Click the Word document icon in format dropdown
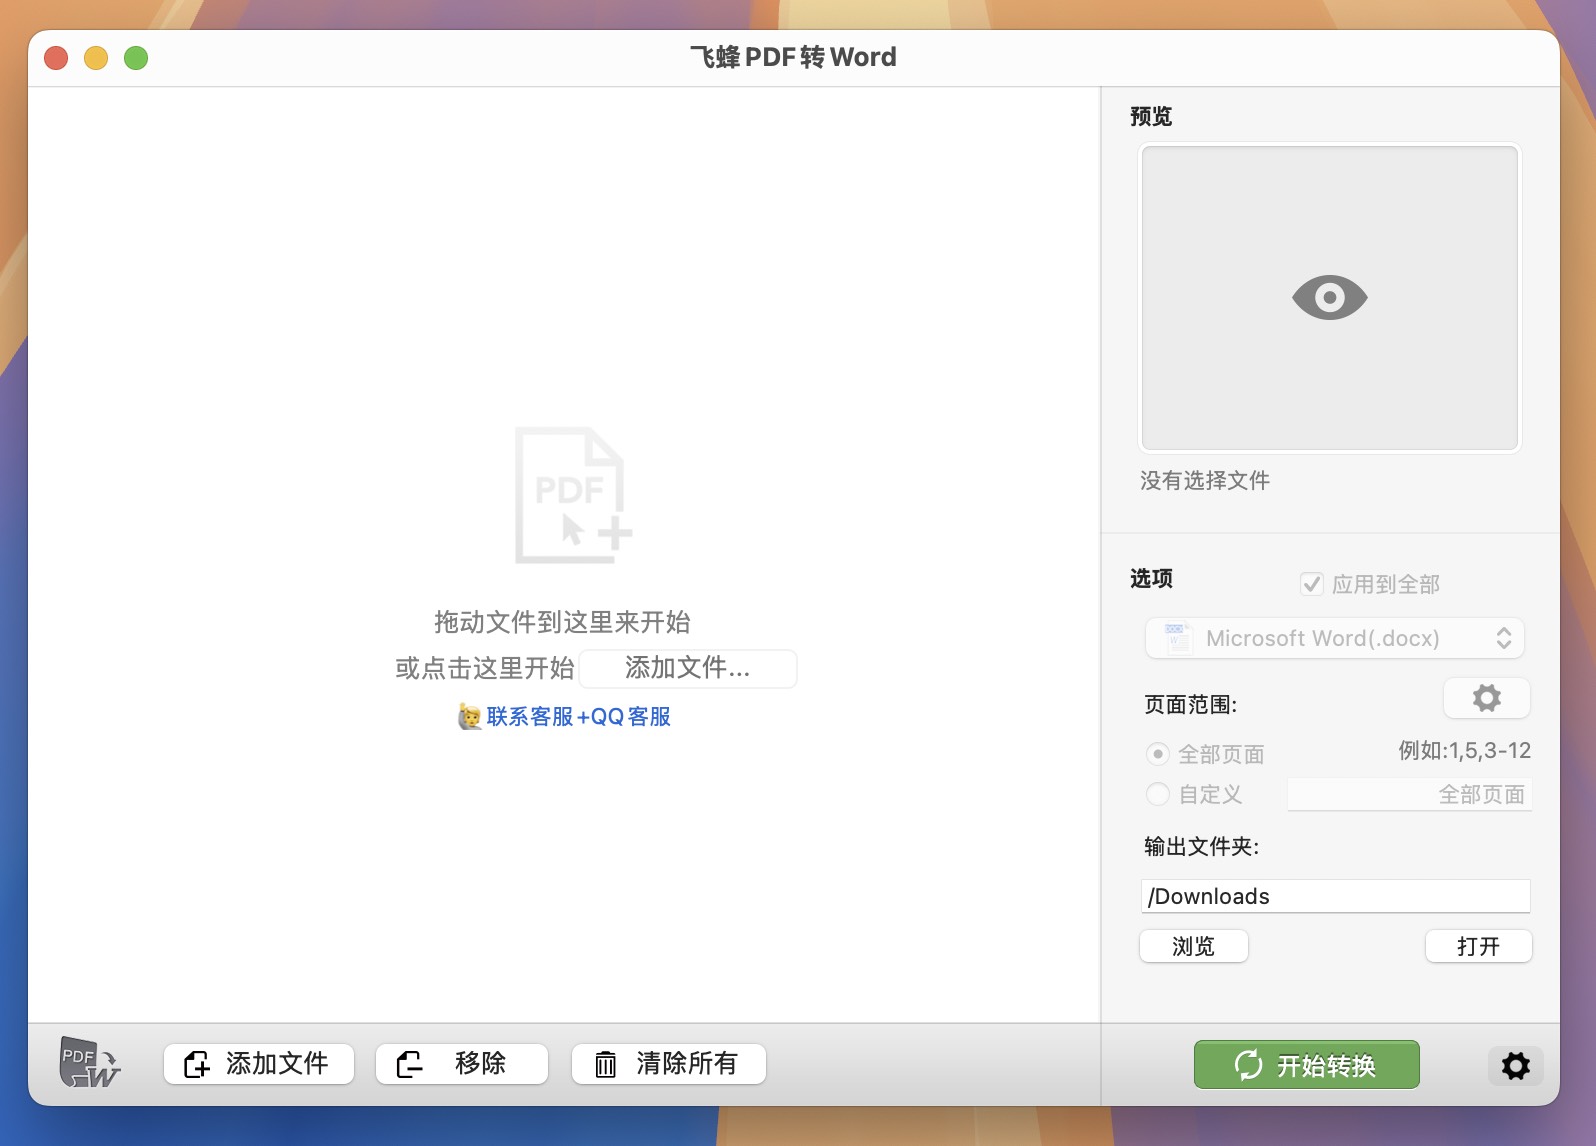Screen dimensions: 1596x1146 point(1178,638)
